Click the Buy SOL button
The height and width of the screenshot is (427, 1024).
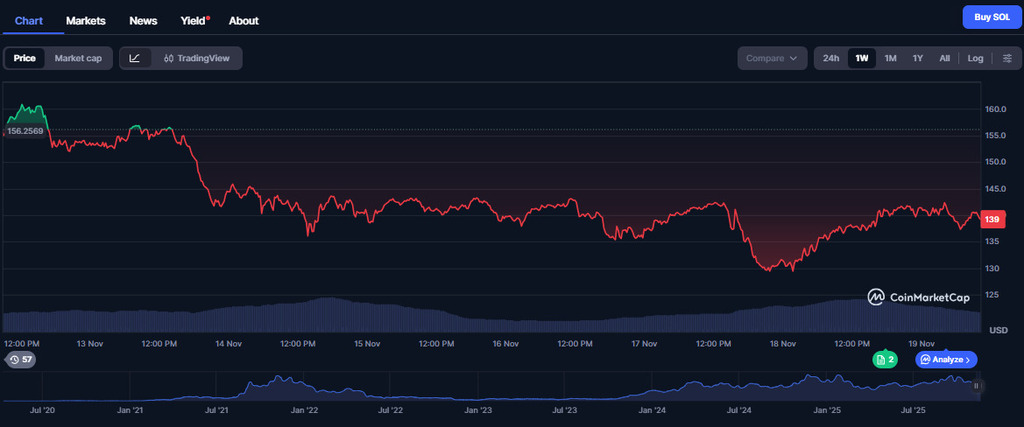point(990,17)
